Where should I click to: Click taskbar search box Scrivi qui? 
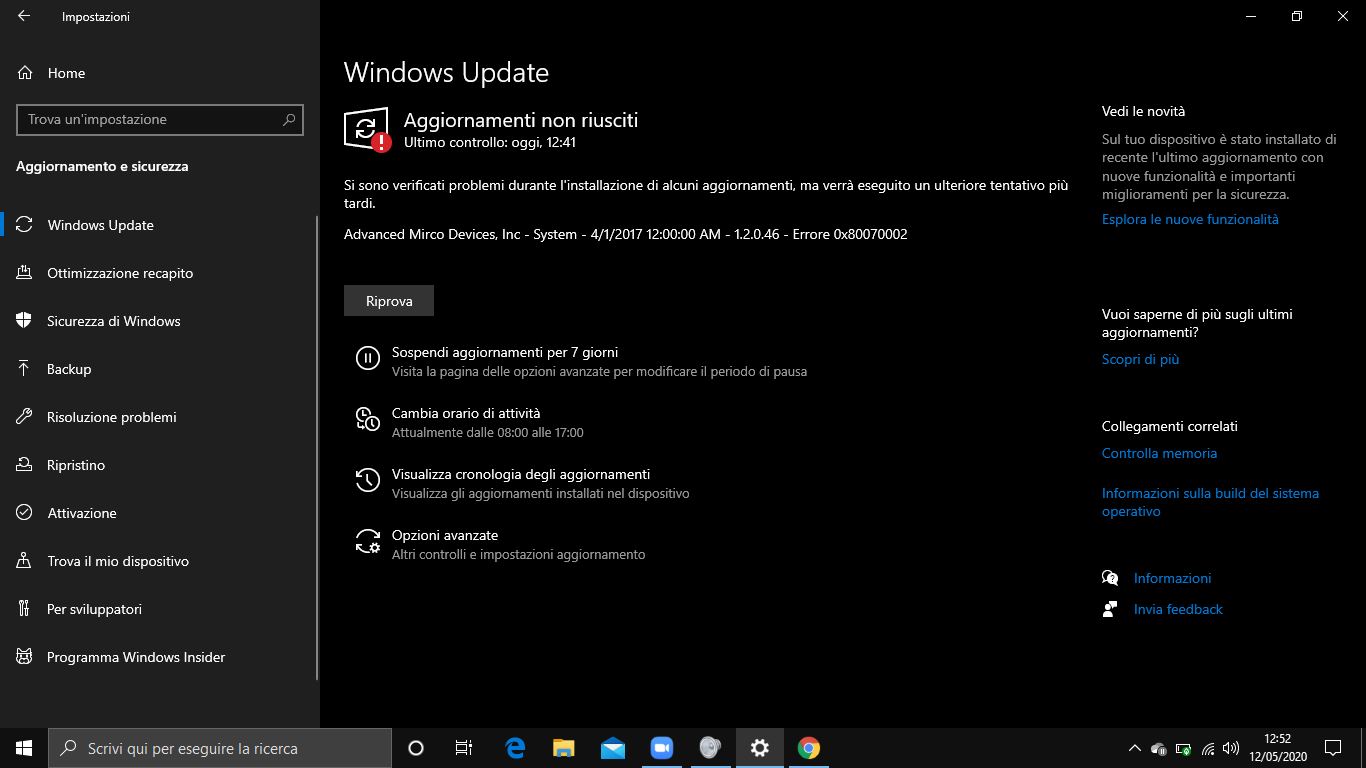coord(220,748)
